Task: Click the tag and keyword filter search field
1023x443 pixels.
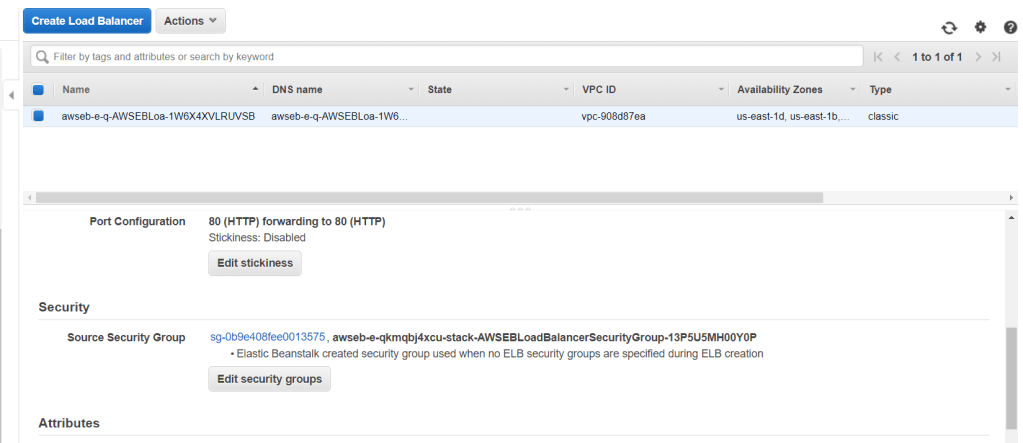Action: pos(450,57)
